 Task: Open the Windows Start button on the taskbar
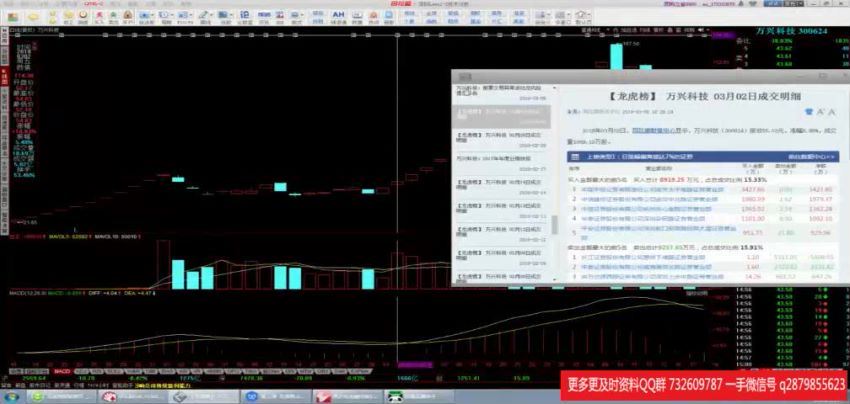click(12, 395)
